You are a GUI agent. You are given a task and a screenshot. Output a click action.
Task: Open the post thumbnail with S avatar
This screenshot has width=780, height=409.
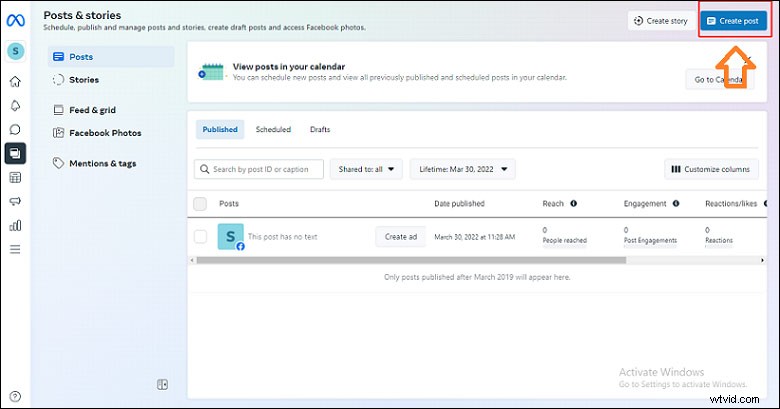pyautogui.click(x=231, y=236)
